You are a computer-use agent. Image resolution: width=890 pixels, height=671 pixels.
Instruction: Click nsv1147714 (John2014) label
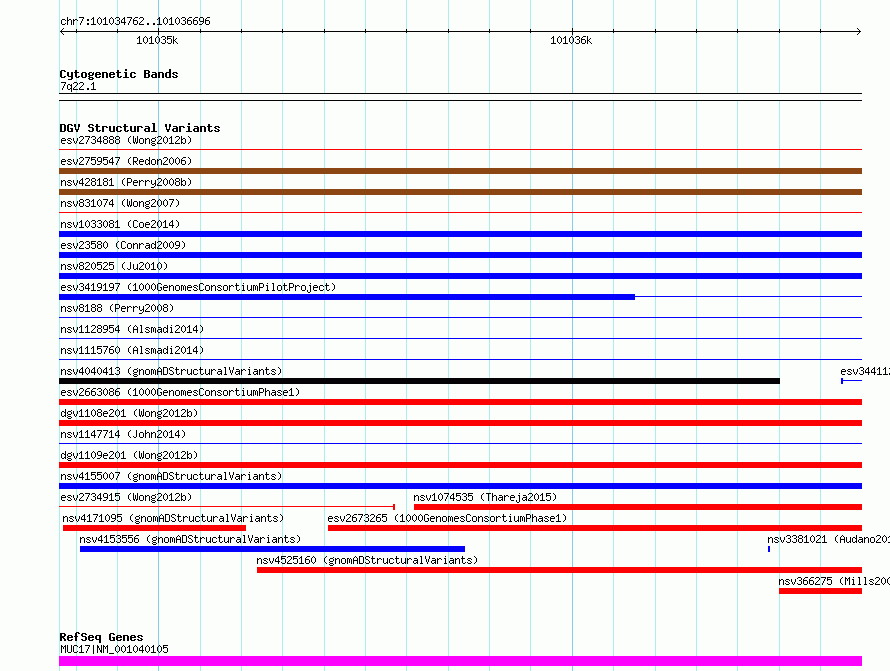pyautogui.click(x=123, y=434)
